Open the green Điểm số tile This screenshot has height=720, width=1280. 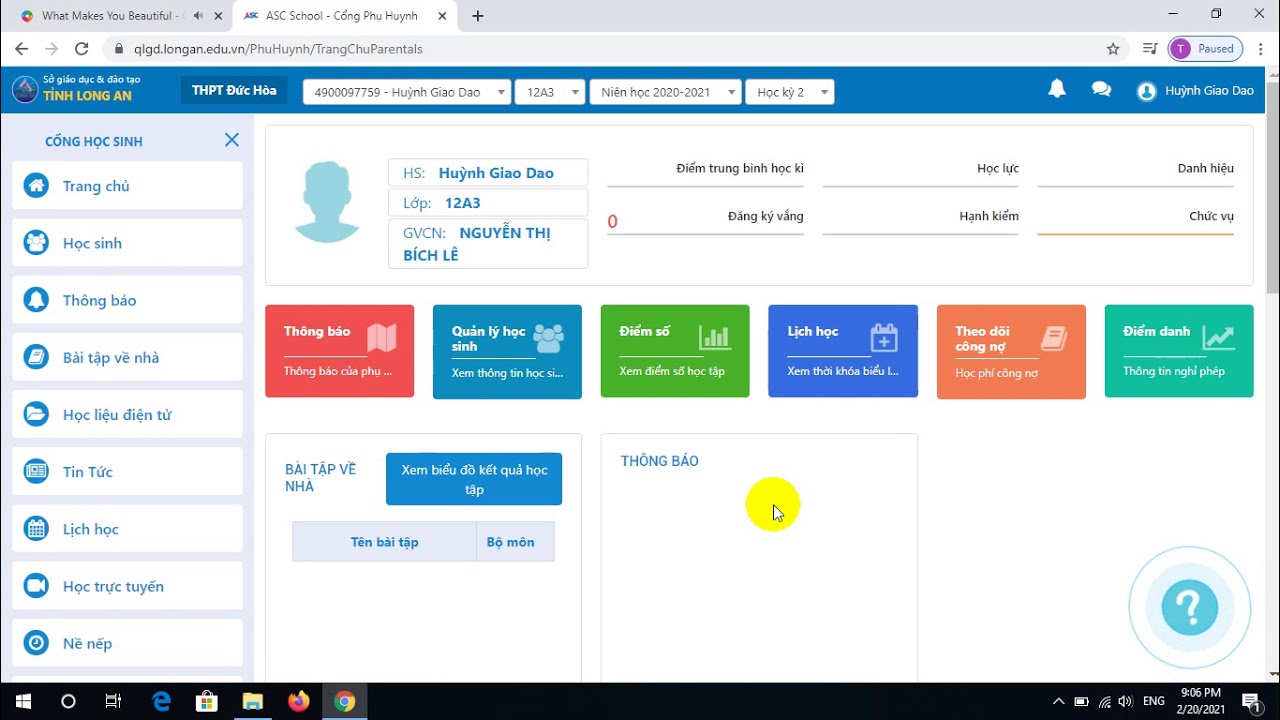click(675, 351)
